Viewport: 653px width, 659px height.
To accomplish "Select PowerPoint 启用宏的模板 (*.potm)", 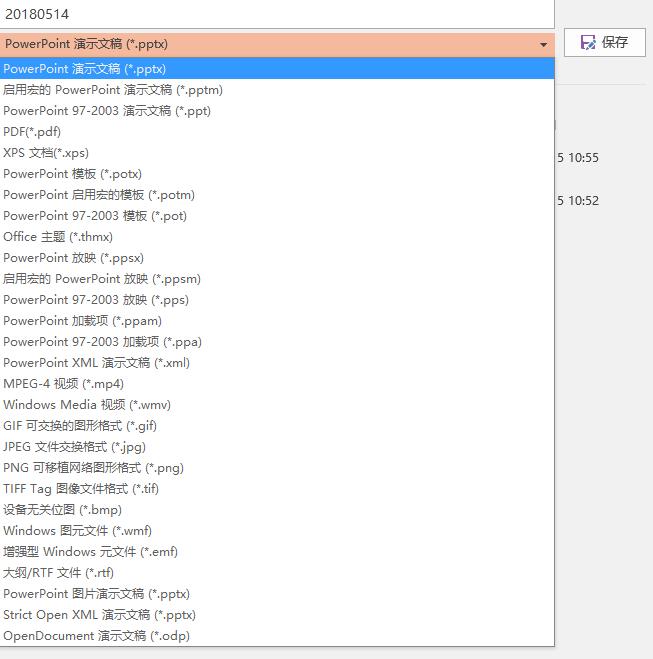I will point(277,195).
